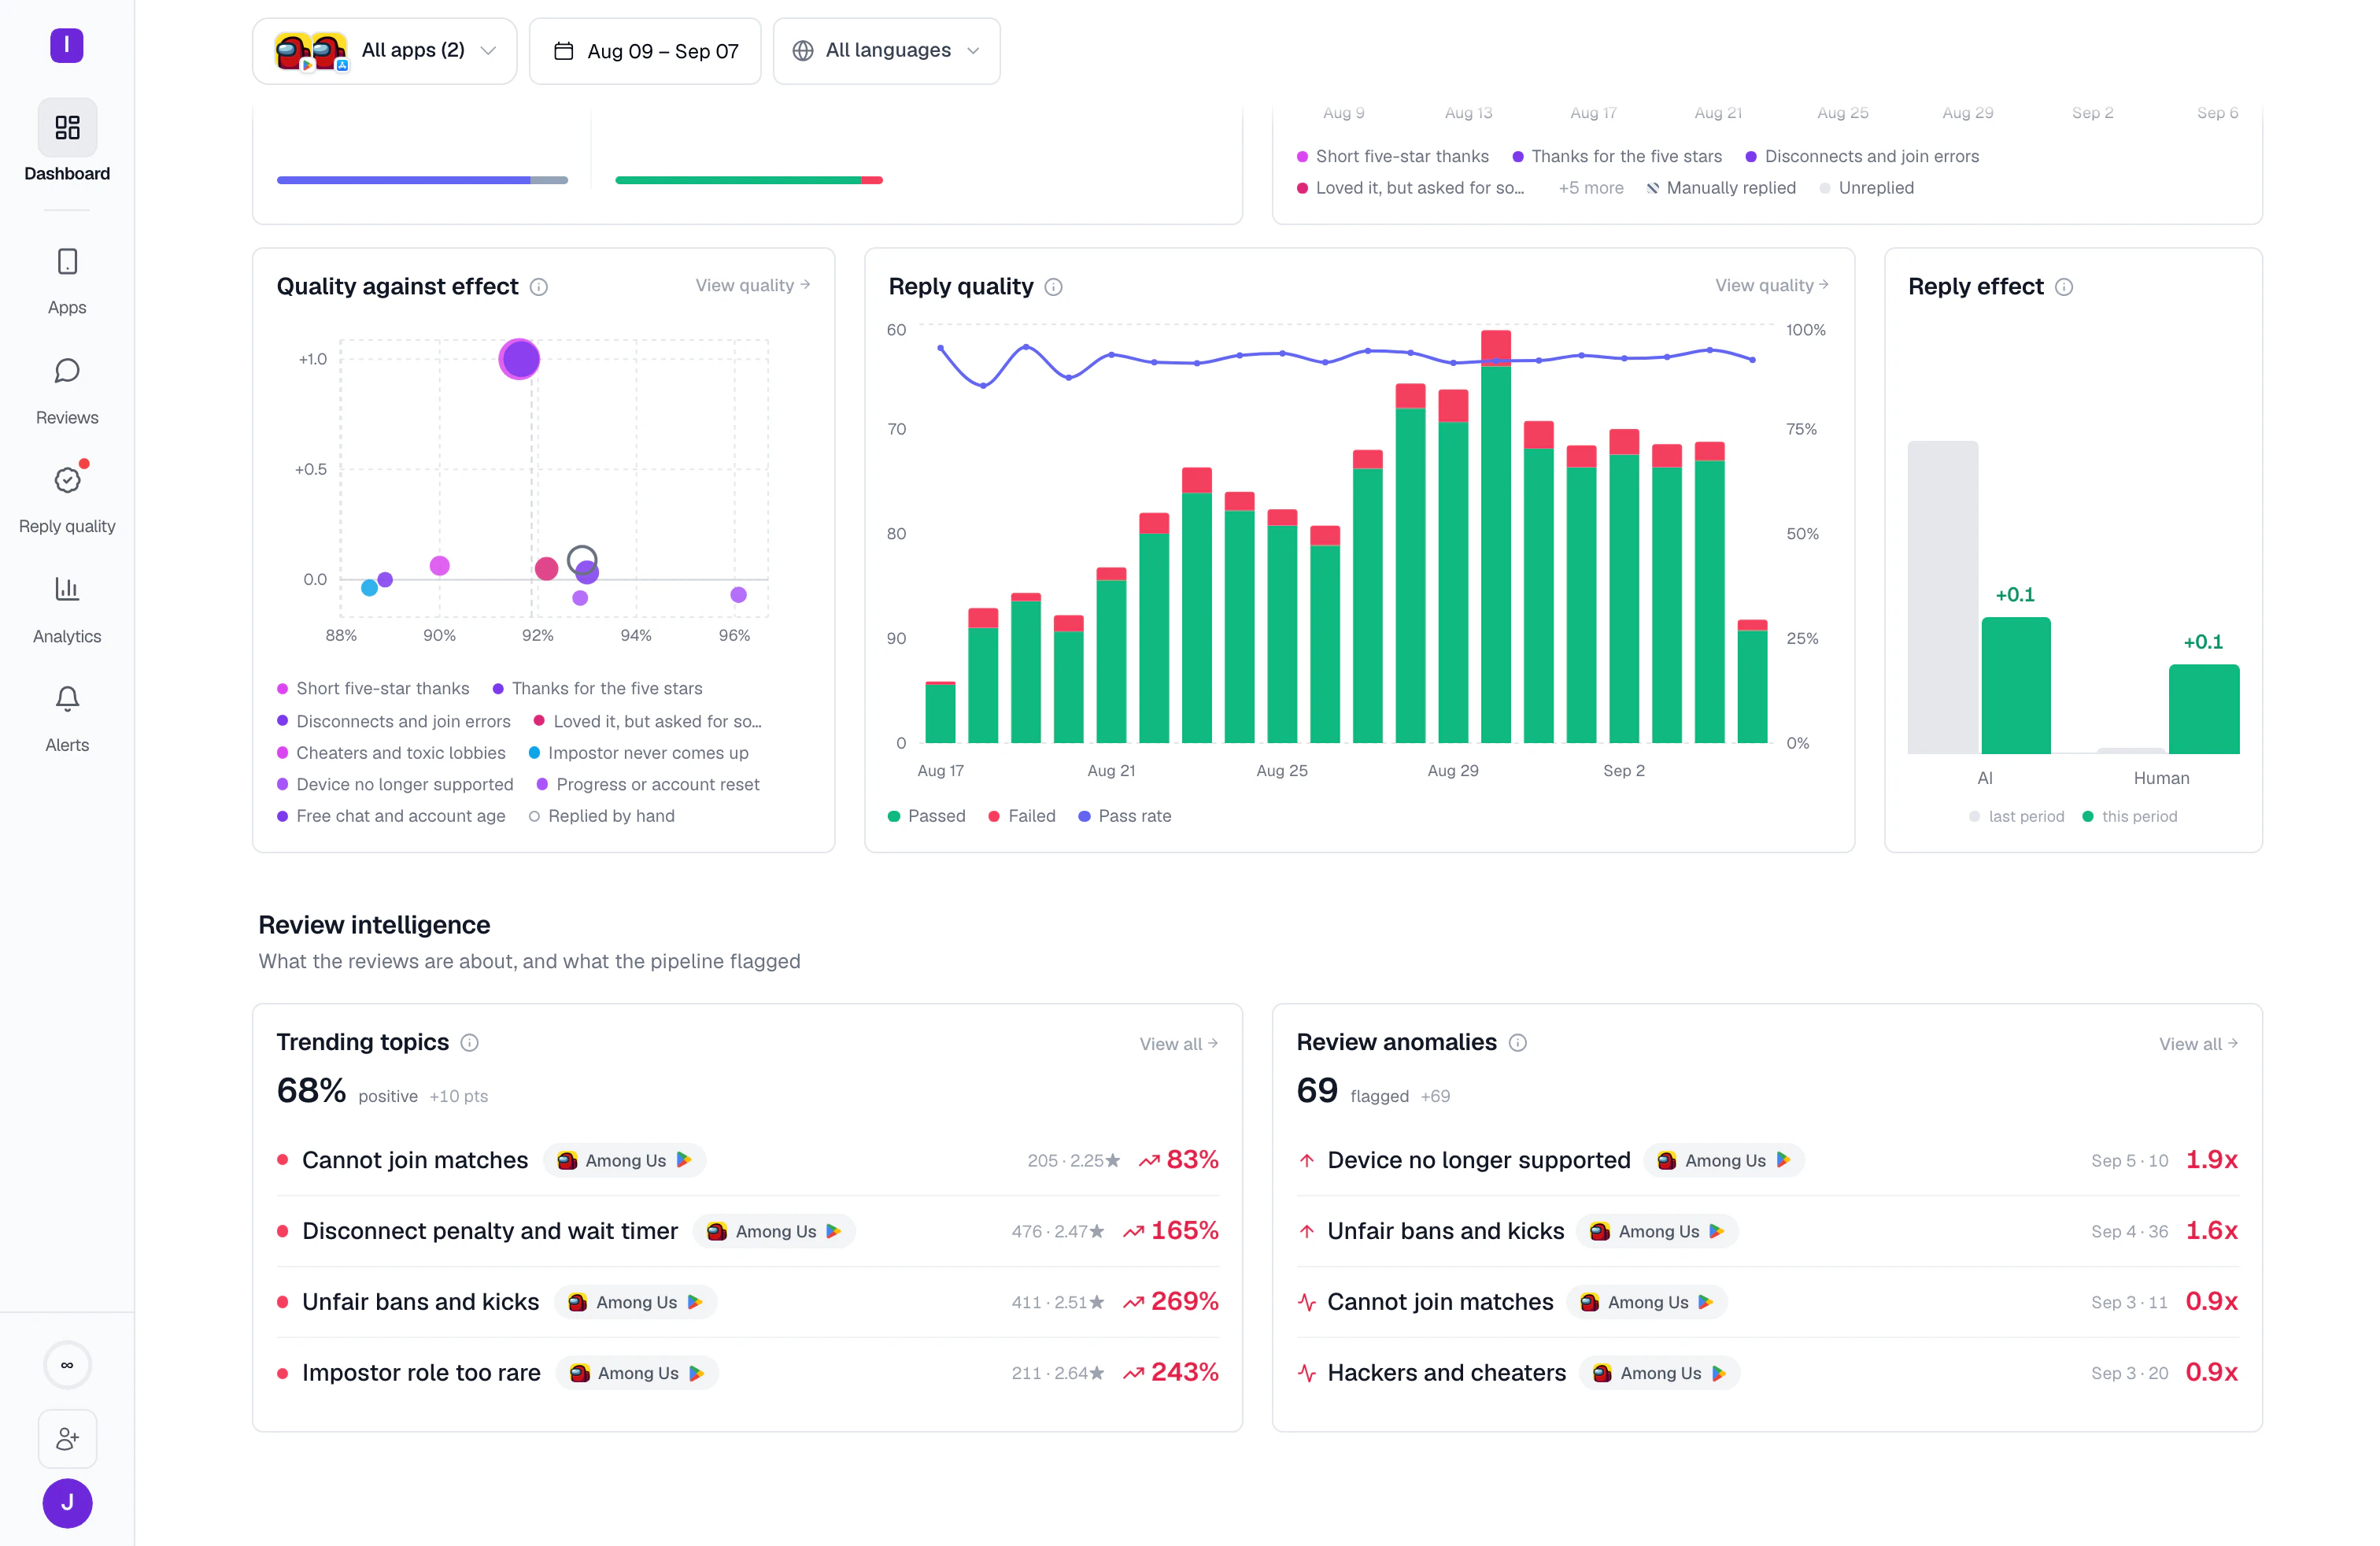The height and width of the screenshot is (1546, 2380).
Task: Click the purple I logo icon
Action: coord(67,45)
